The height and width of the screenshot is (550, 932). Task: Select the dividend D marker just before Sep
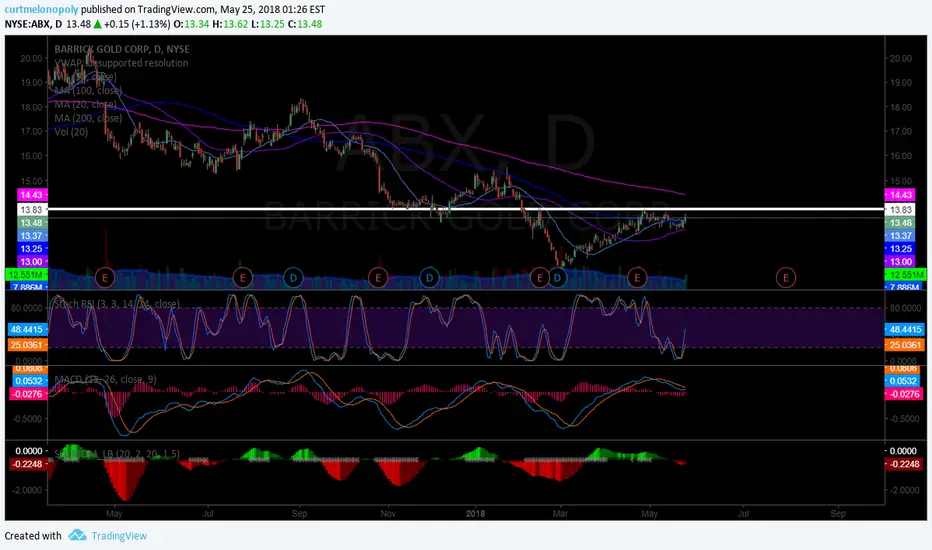click(293, 277)
